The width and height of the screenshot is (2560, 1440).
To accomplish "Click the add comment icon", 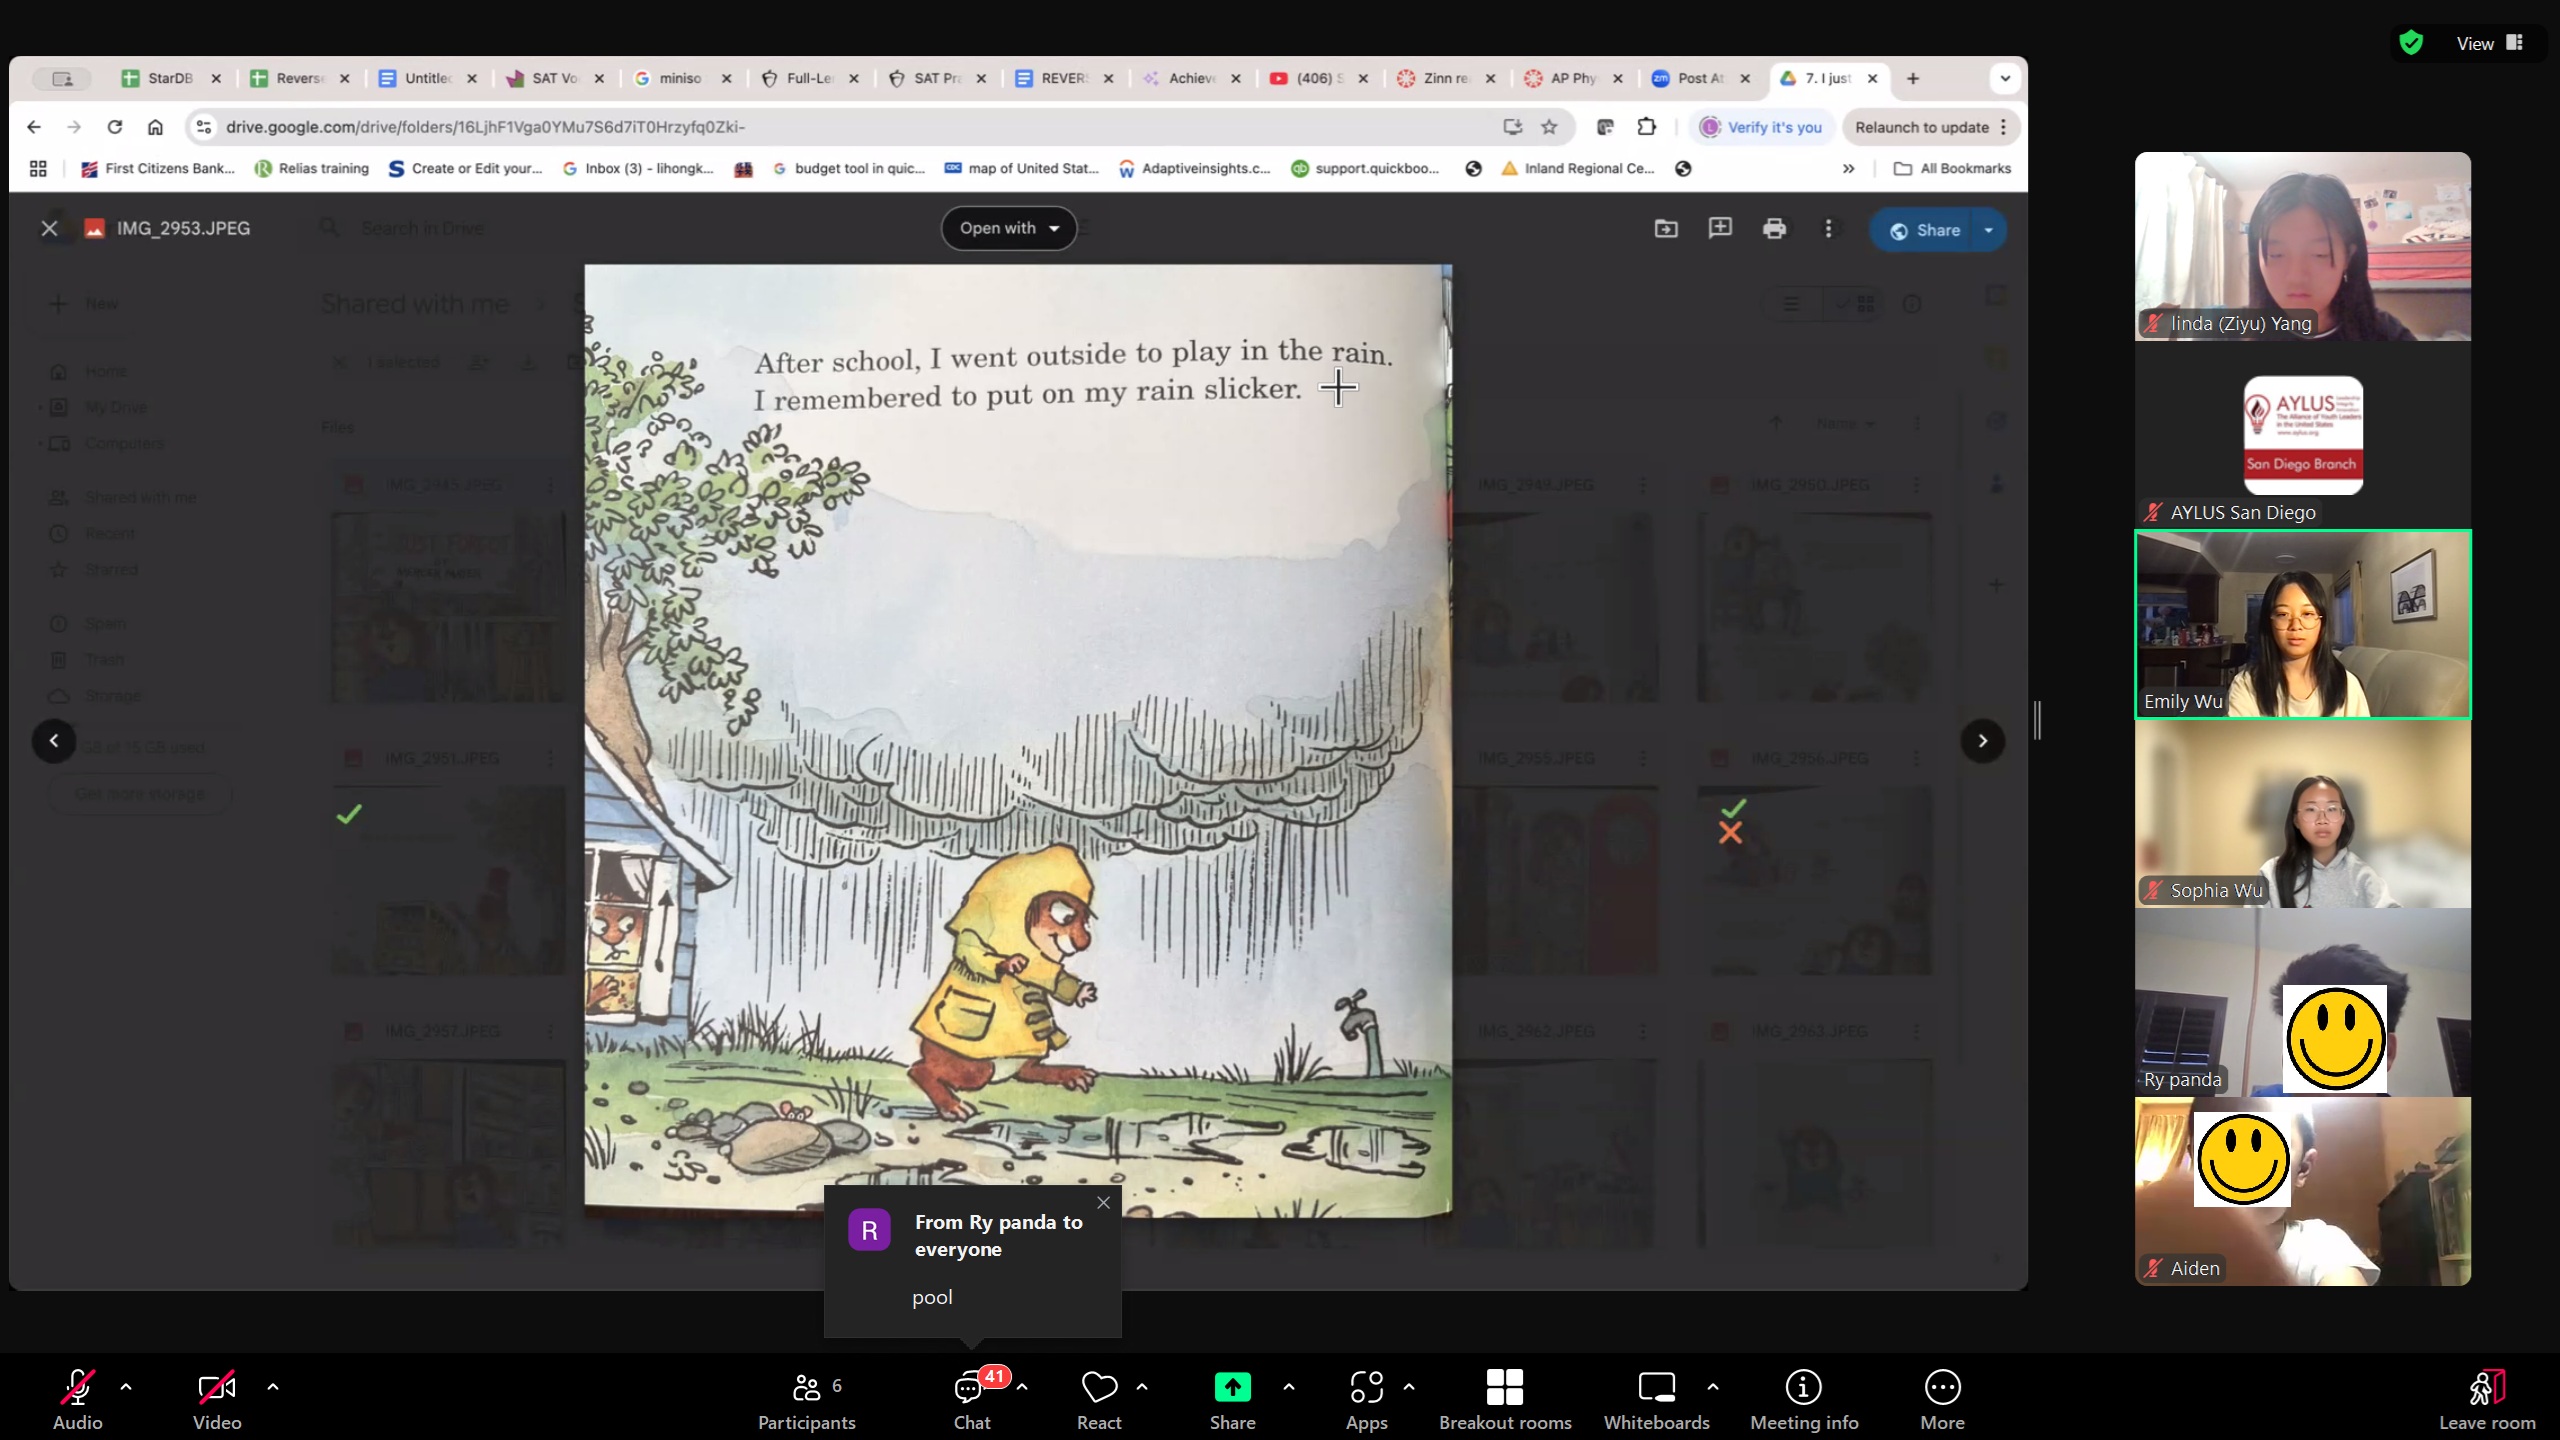I will tap(1720, 229).
